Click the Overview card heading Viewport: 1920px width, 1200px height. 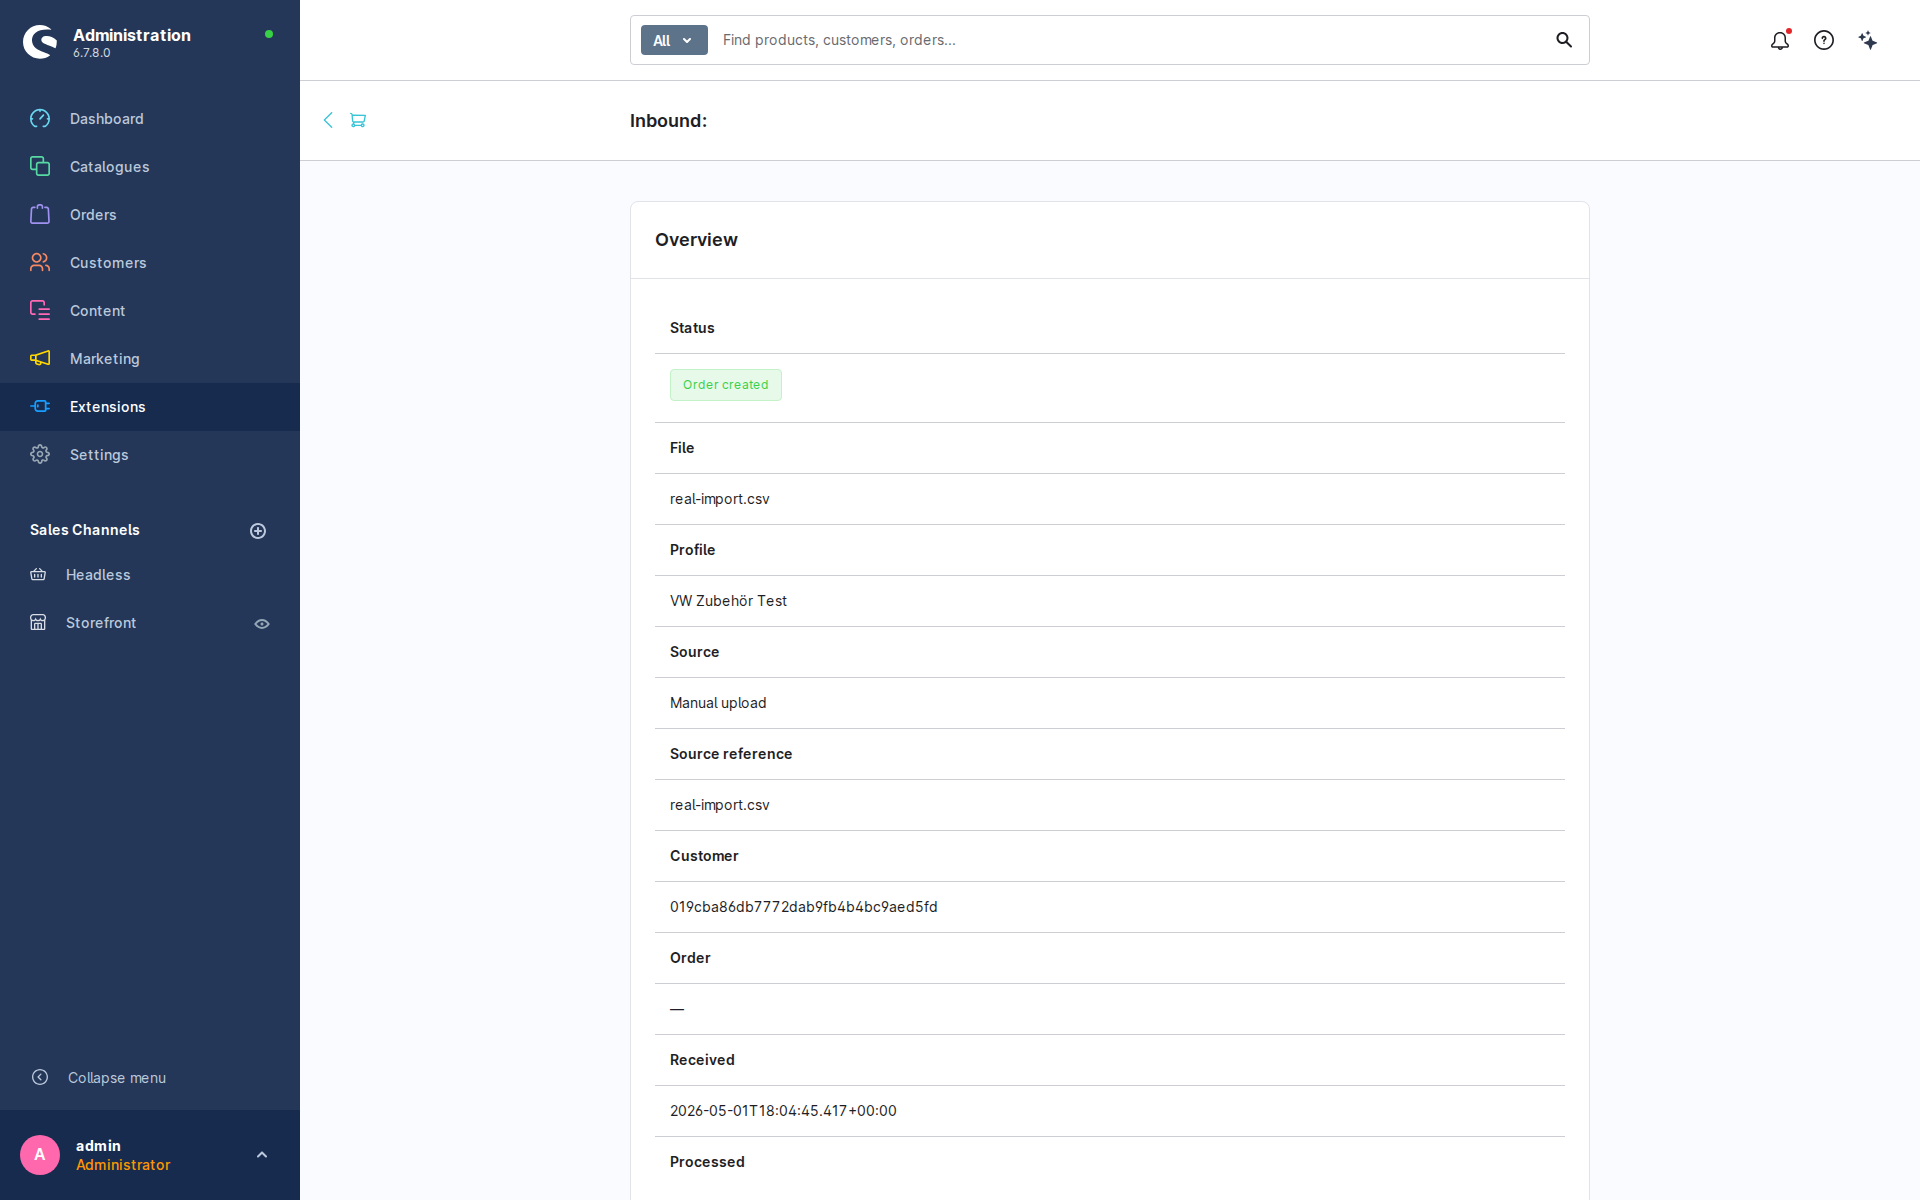(696, 240)
